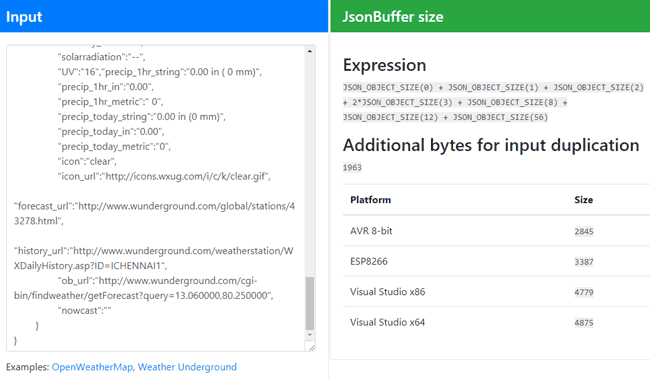The height and width of the screenshot is (379, 650).
Task: Click the 2845 size value for AVR
Action: coord(584,231)
